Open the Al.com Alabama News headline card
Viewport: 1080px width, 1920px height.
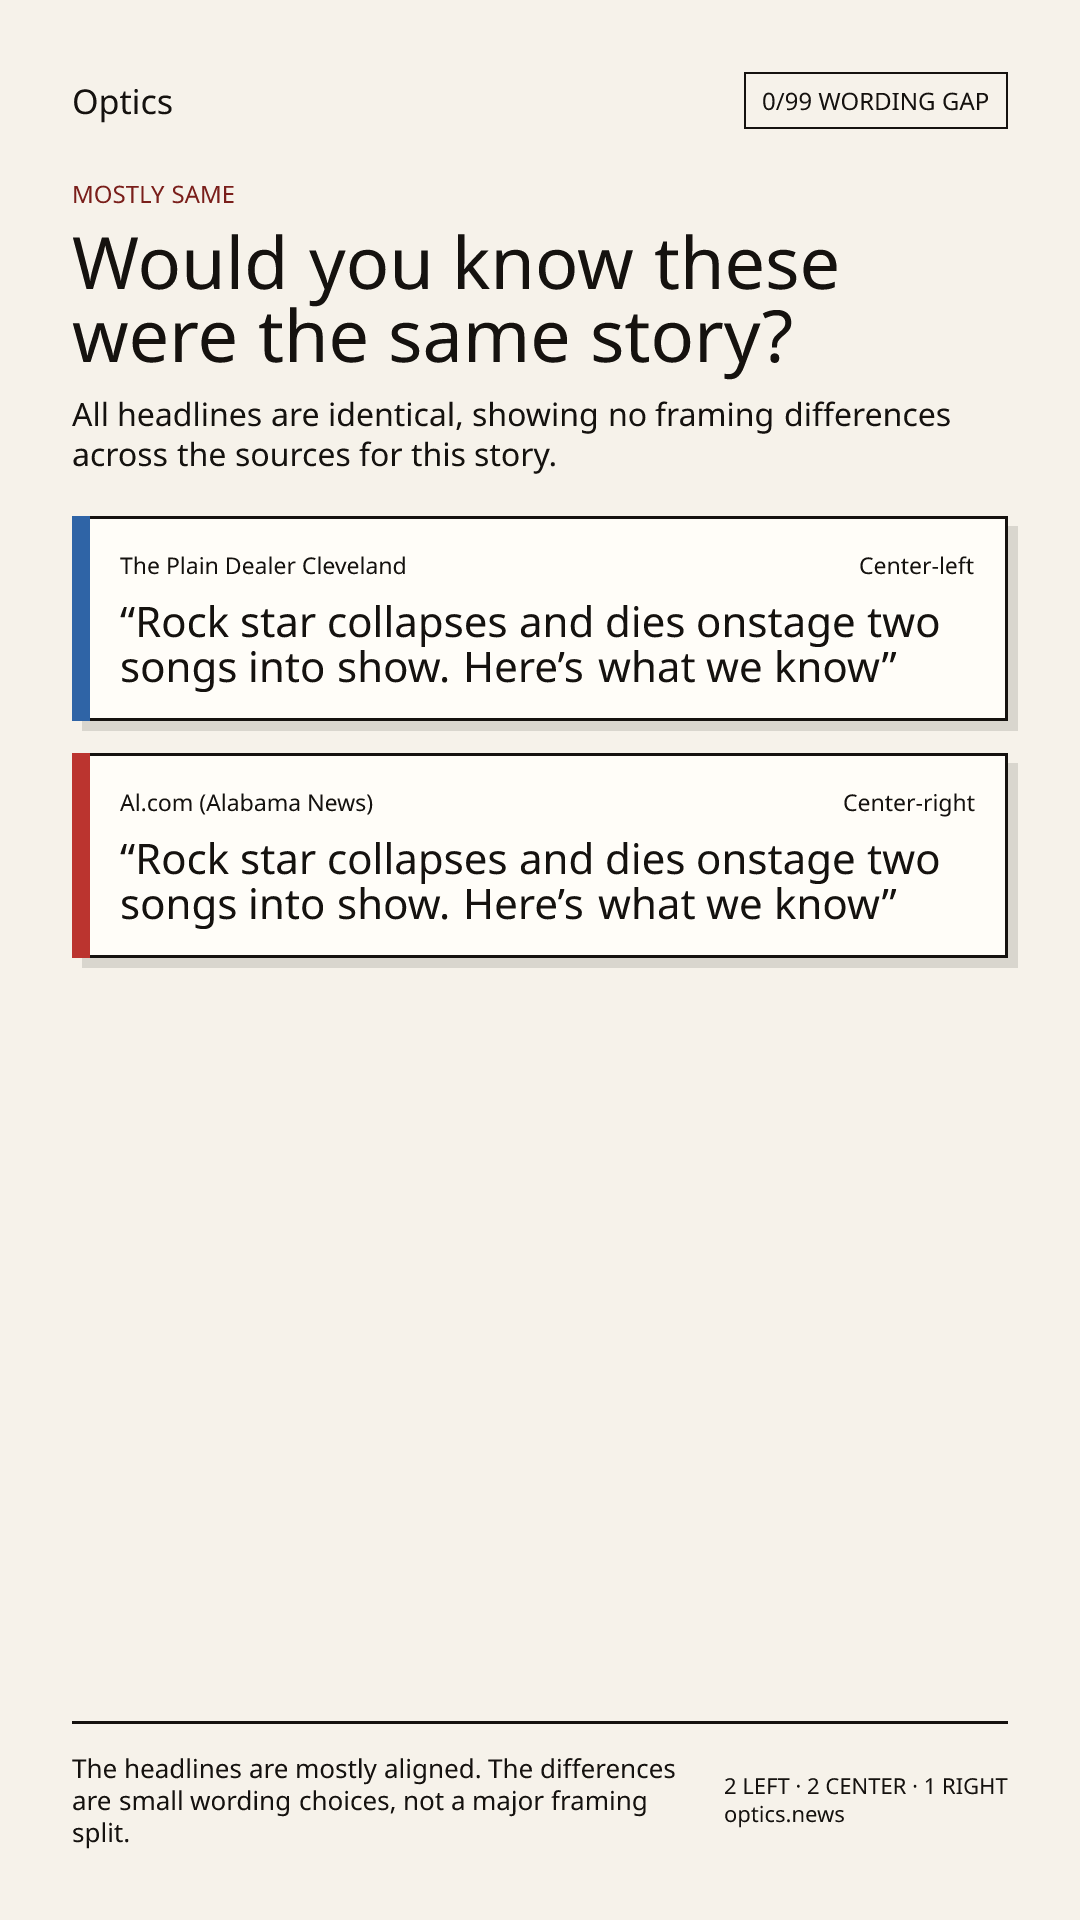[x=540, y=855]
